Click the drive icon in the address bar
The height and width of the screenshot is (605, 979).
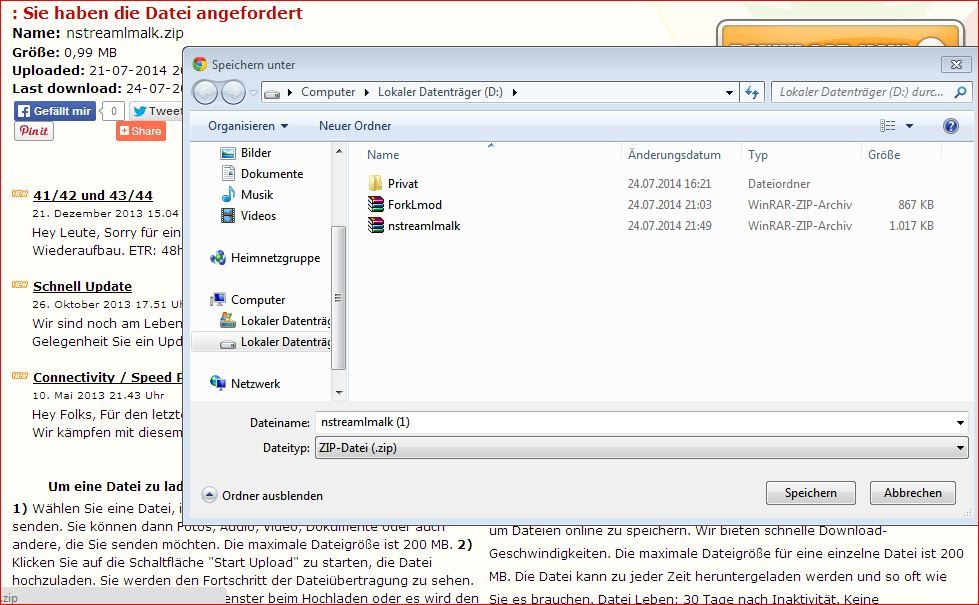tap(272, 93)
